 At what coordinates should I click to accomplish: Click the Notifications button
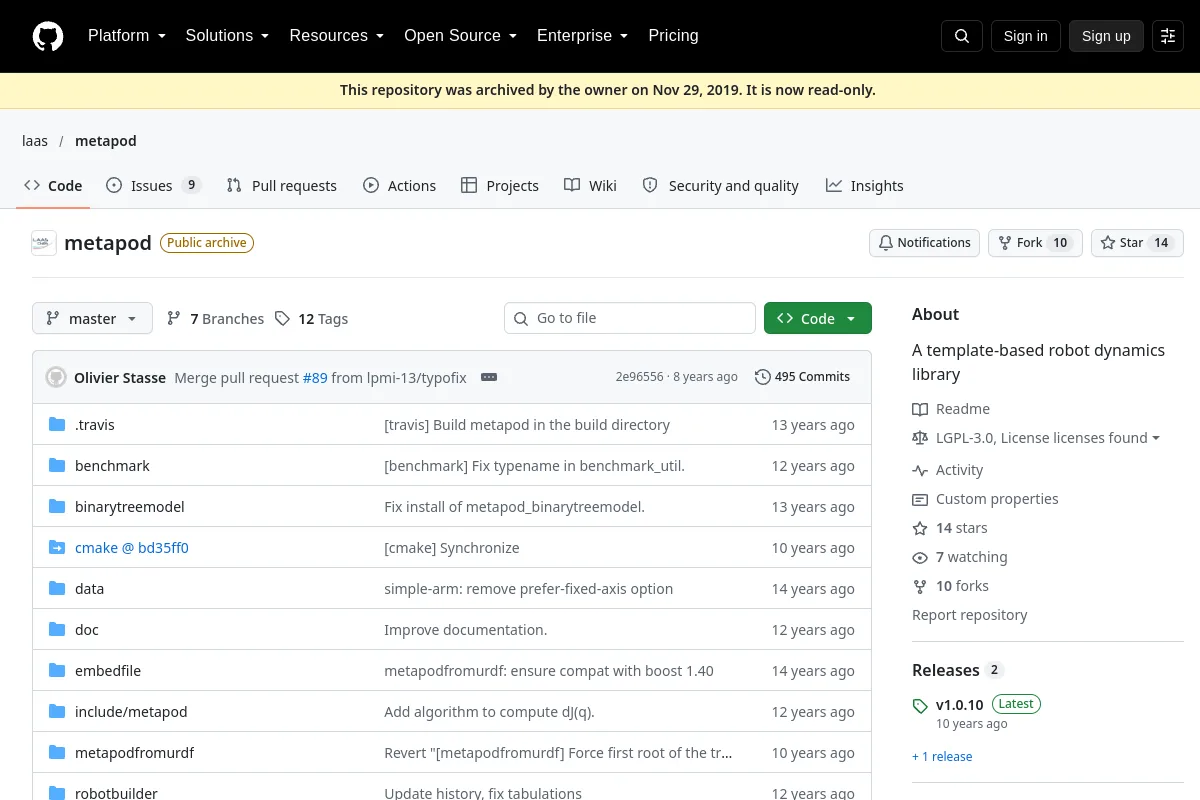pyautogui.click(x=925, y=243)
